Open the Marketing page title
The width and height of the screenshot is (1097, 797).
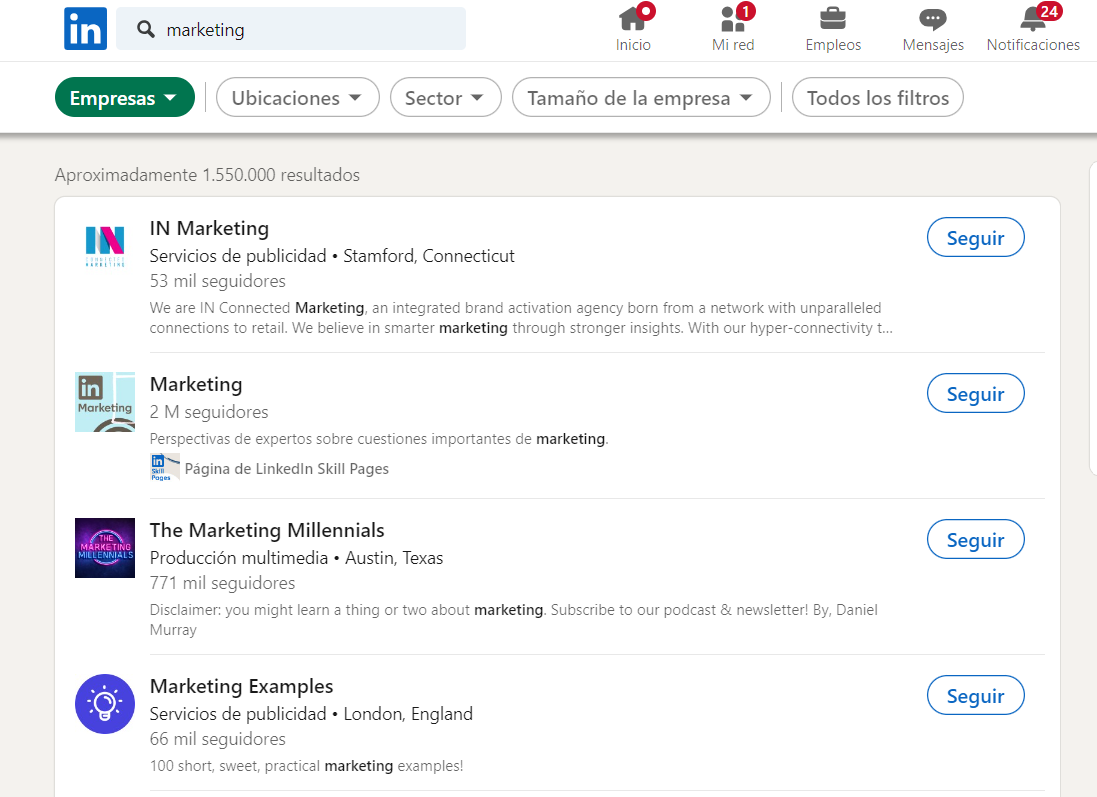[196, 384]
